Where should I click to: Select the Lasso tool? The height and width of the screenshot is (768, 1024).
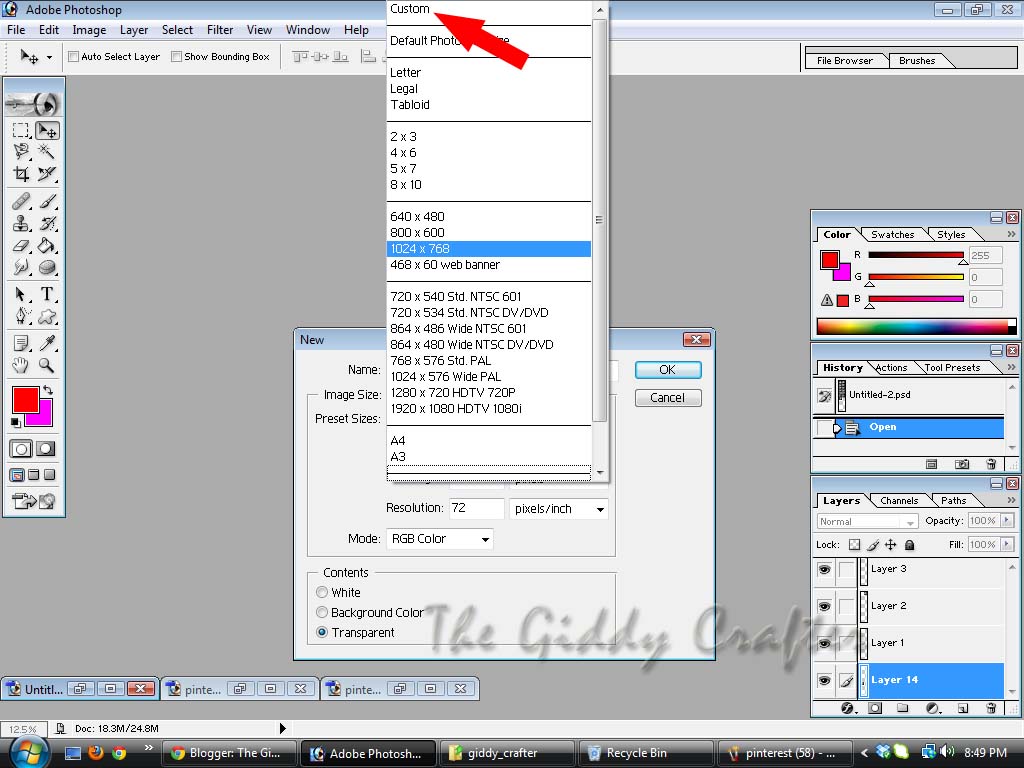[21, 152]
